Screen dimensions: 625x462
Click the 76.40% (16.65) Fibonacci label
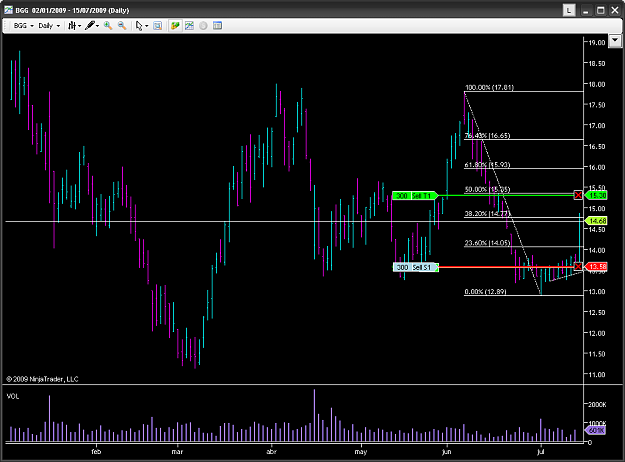[487, 136]
